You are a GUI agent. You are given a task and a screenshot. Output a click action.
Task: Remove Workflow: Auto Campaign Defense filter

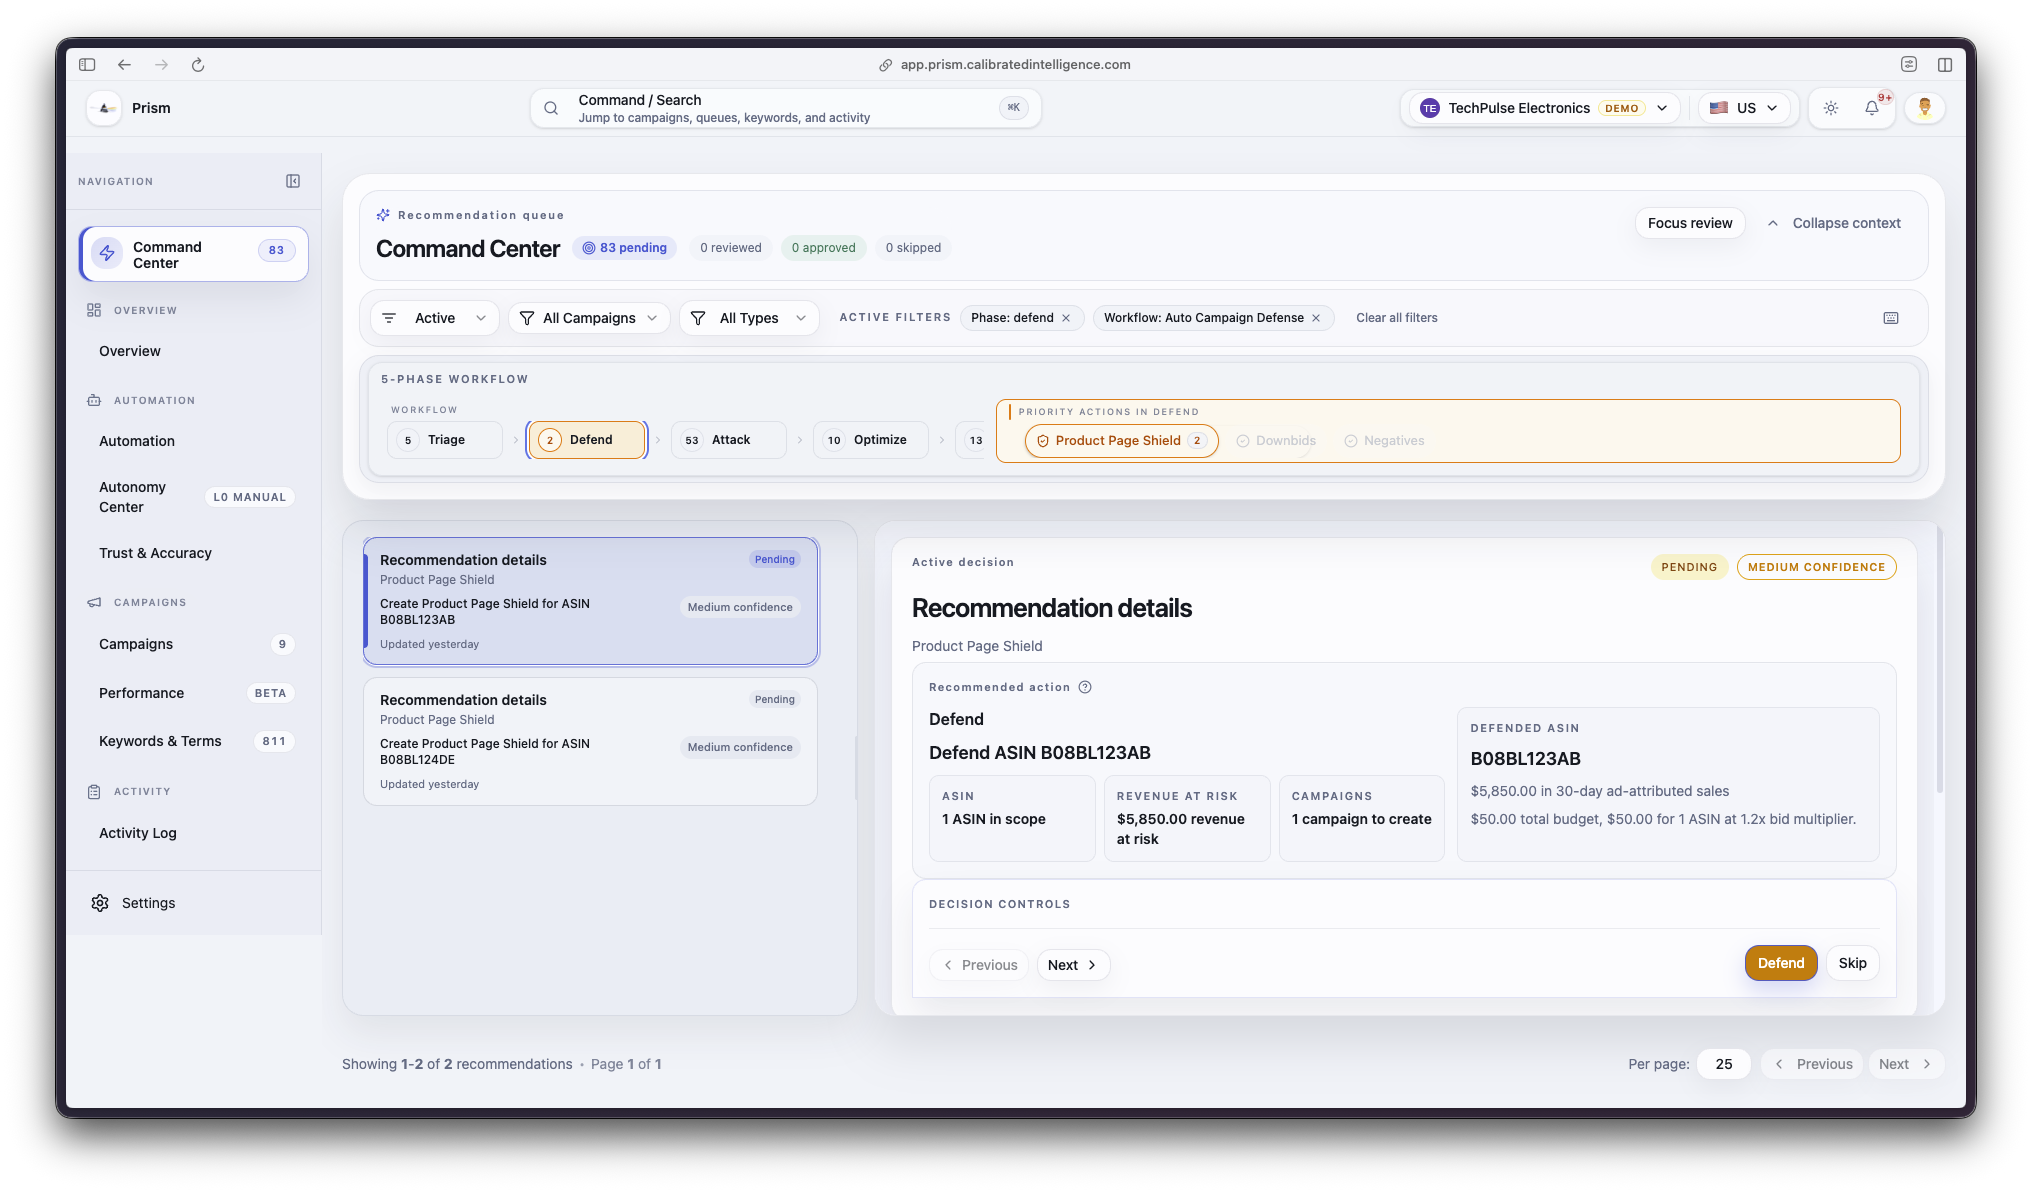point(1316,318)
